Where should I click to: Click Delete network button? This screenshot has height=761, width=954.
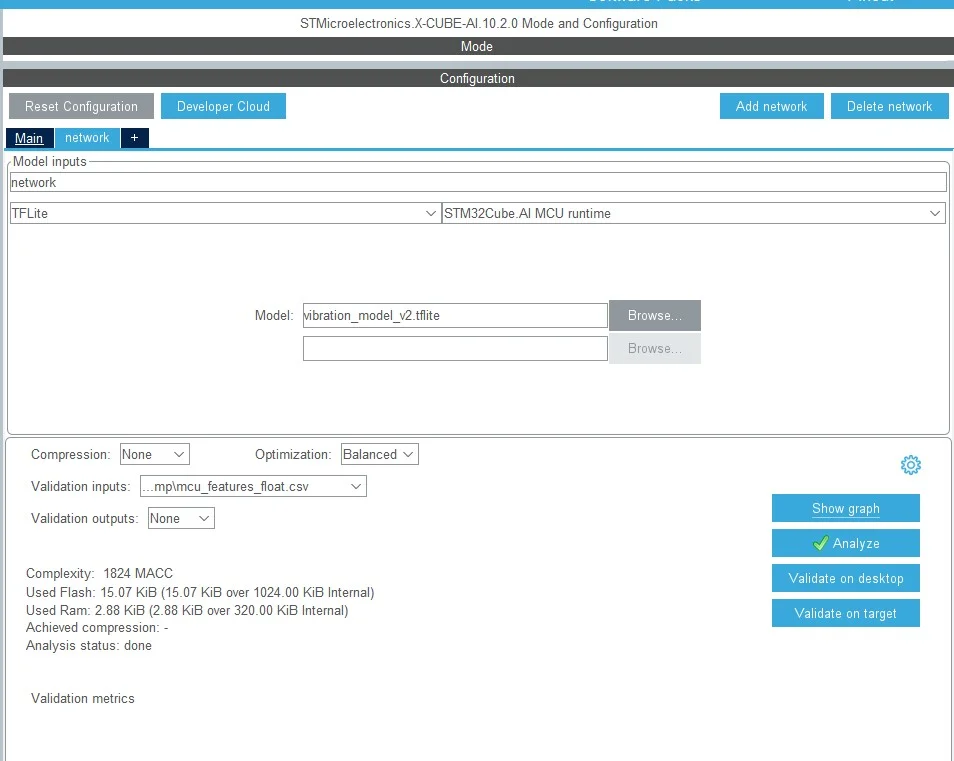(x=889, y=106)
